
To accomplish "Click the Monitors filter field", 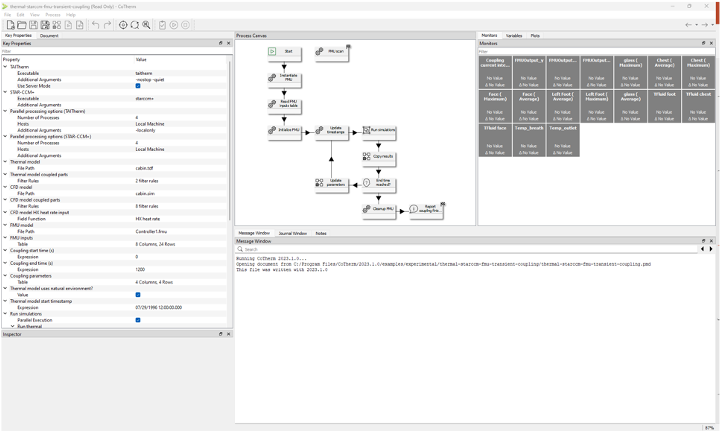I will point(596,51).
